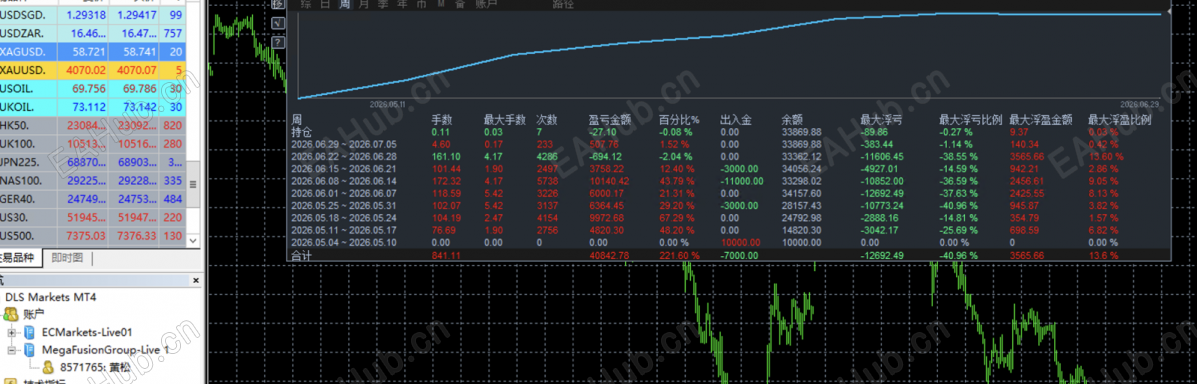The height and width of the screenshot is (384, 1197).
Task: Click the 最大浮亏比例 column header
Action: 969,120
